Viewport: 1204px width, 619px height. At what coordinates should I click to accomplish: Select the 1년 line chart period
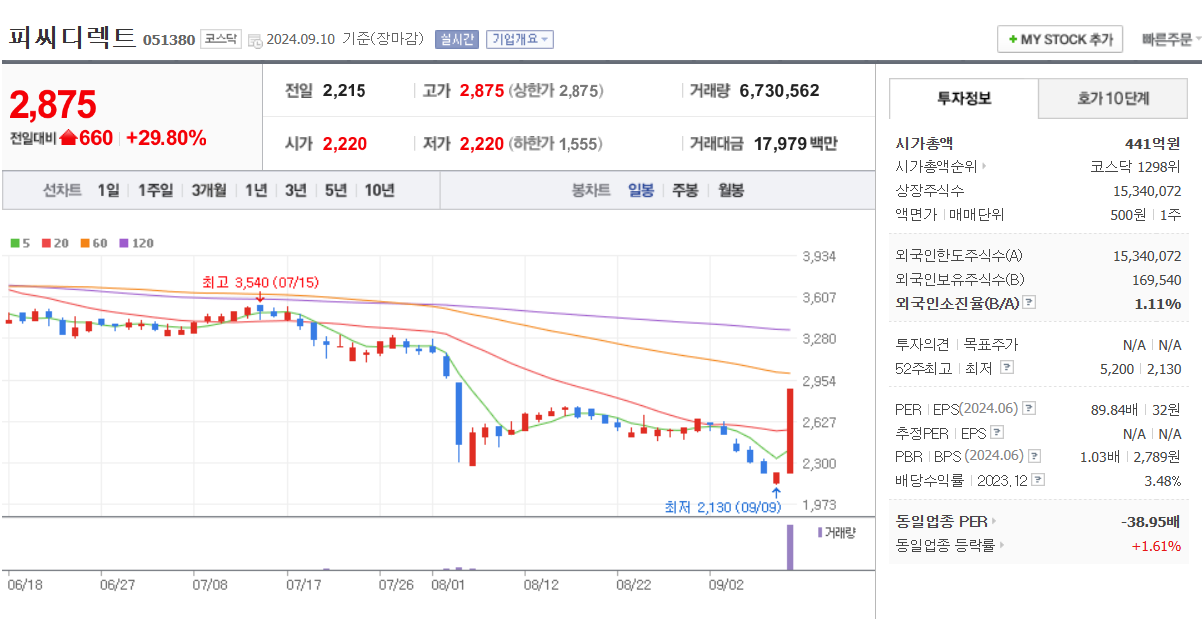(256, 190)
